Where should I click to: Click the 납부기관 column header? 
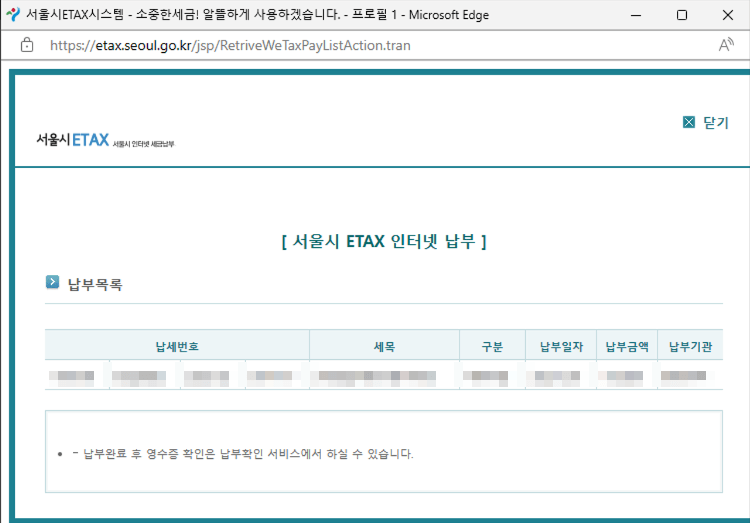click(690, 346)
